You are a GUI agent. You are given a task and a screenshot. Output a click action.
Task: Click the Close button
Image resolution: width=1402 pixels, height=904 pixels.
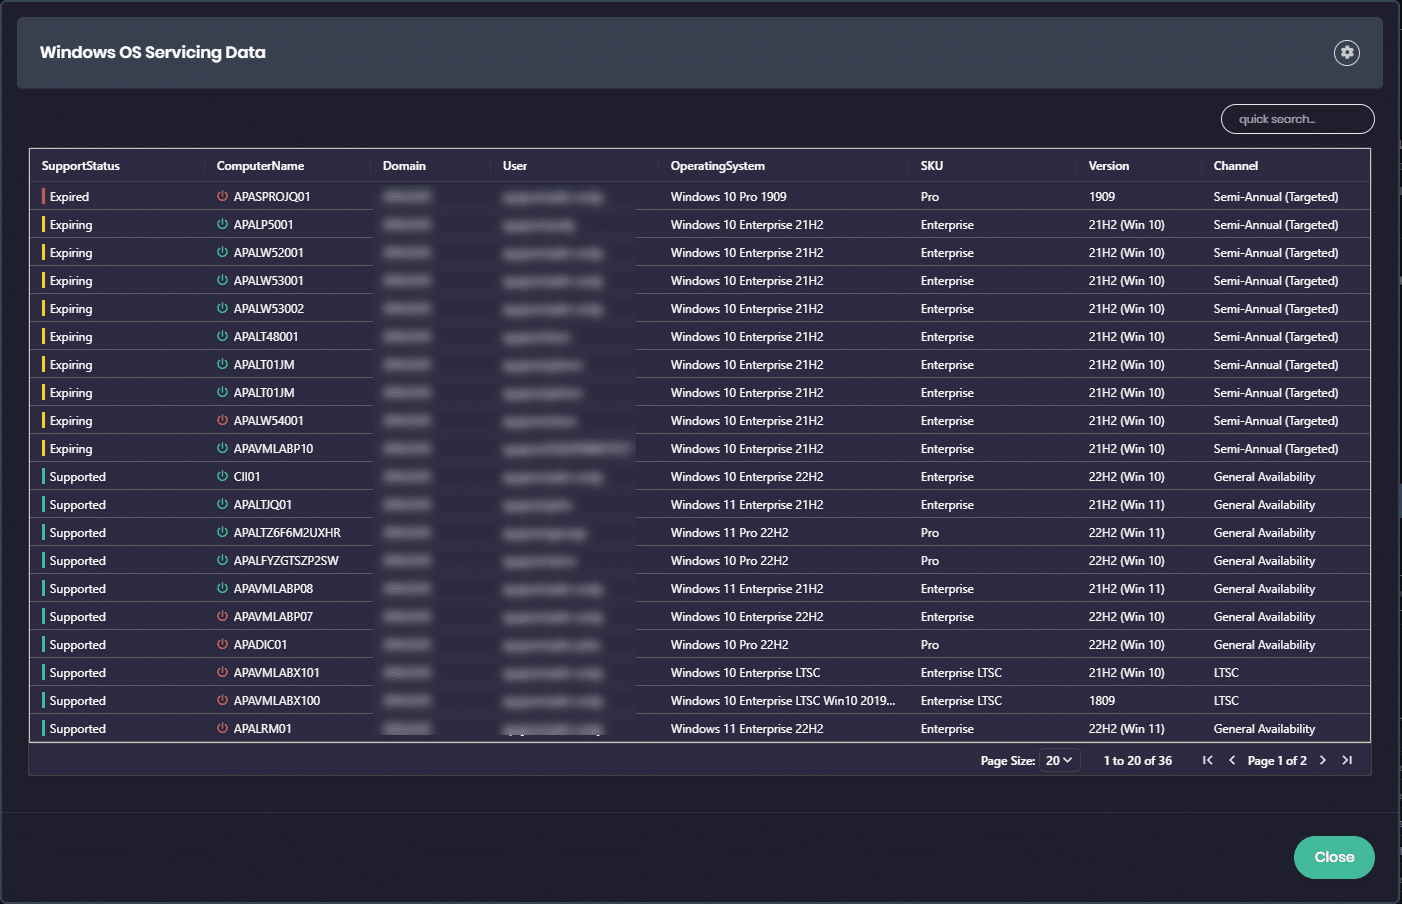pos(1333,857)
